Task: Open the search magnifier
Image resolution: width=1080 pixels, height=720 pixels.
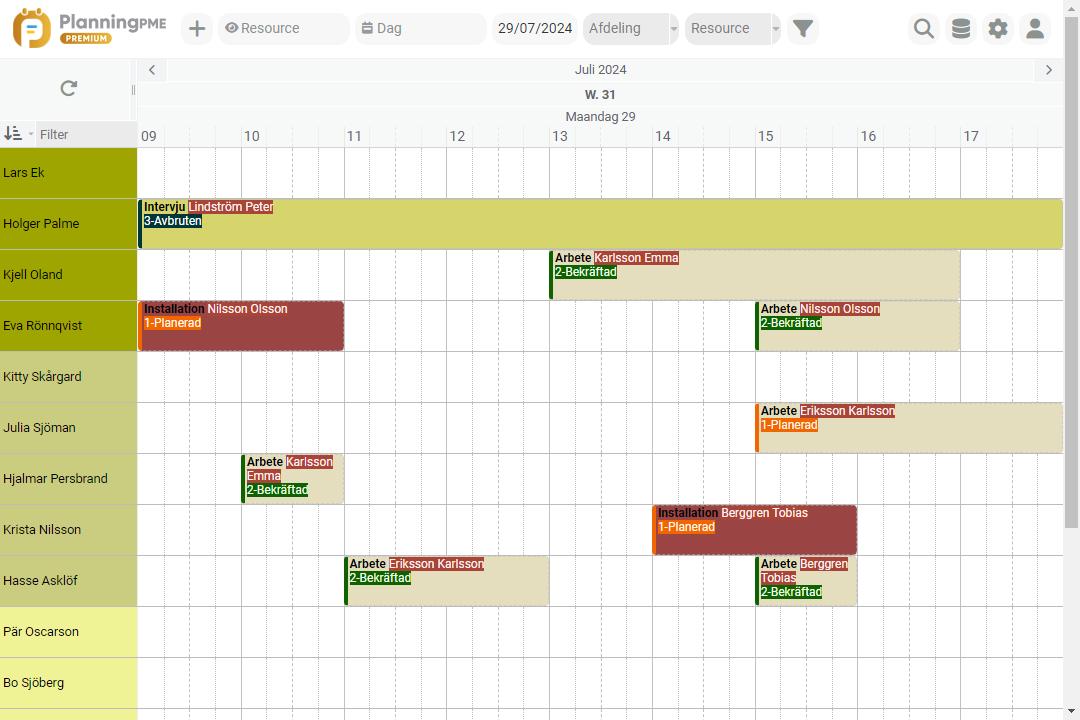Action: 924,28
